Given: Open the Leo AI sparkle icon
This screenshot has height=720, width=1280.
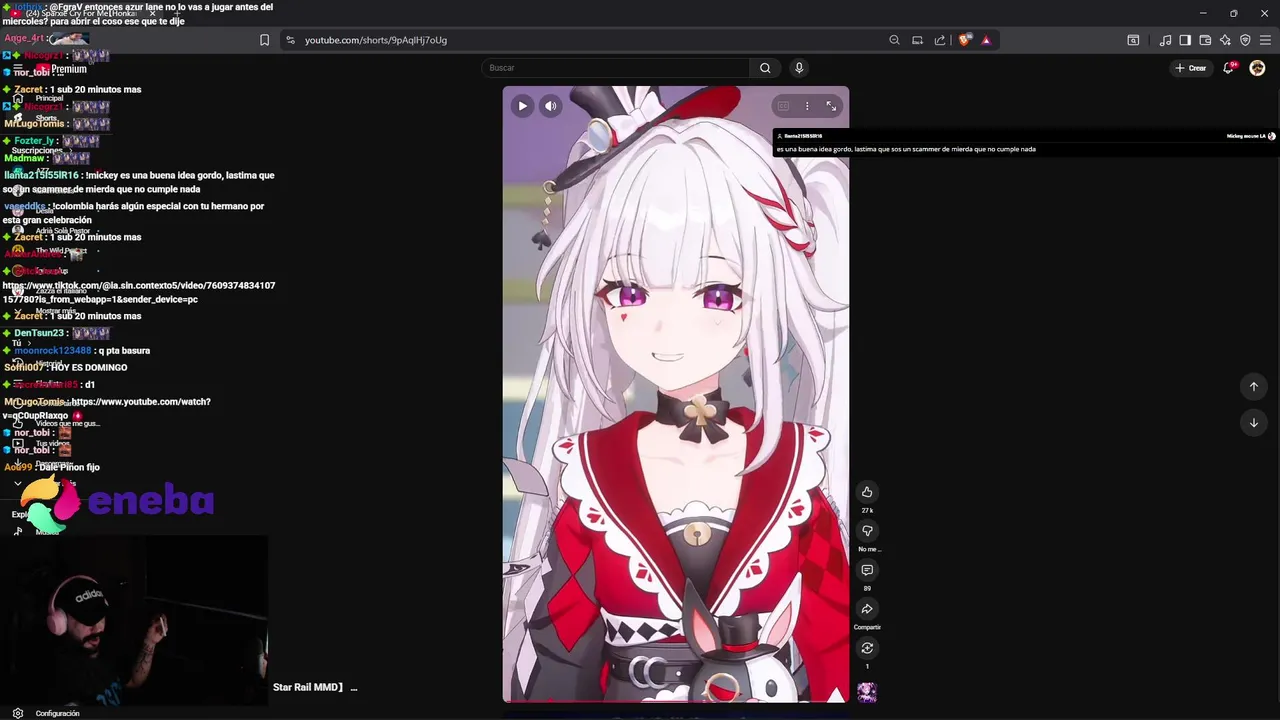Looking at the screenshot, I should pyautogui.click(x=1225, y=40).
